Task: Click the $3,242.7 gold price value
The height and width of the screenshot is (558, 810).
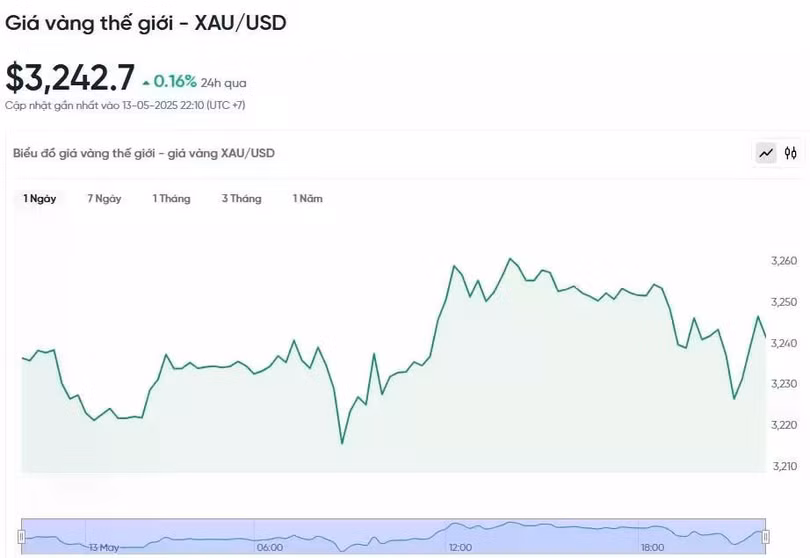Action: click(69, 78)
